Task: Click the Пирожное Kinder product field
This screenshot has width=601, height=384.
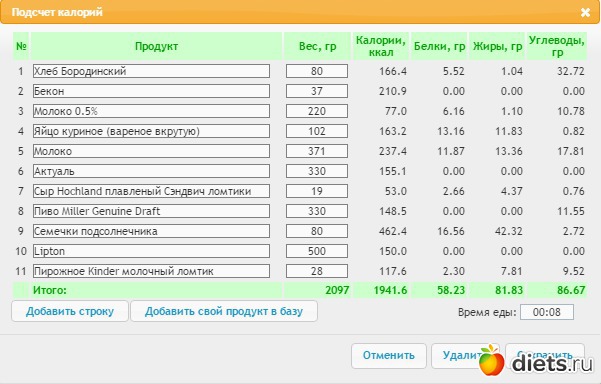Action: [151, 271]
